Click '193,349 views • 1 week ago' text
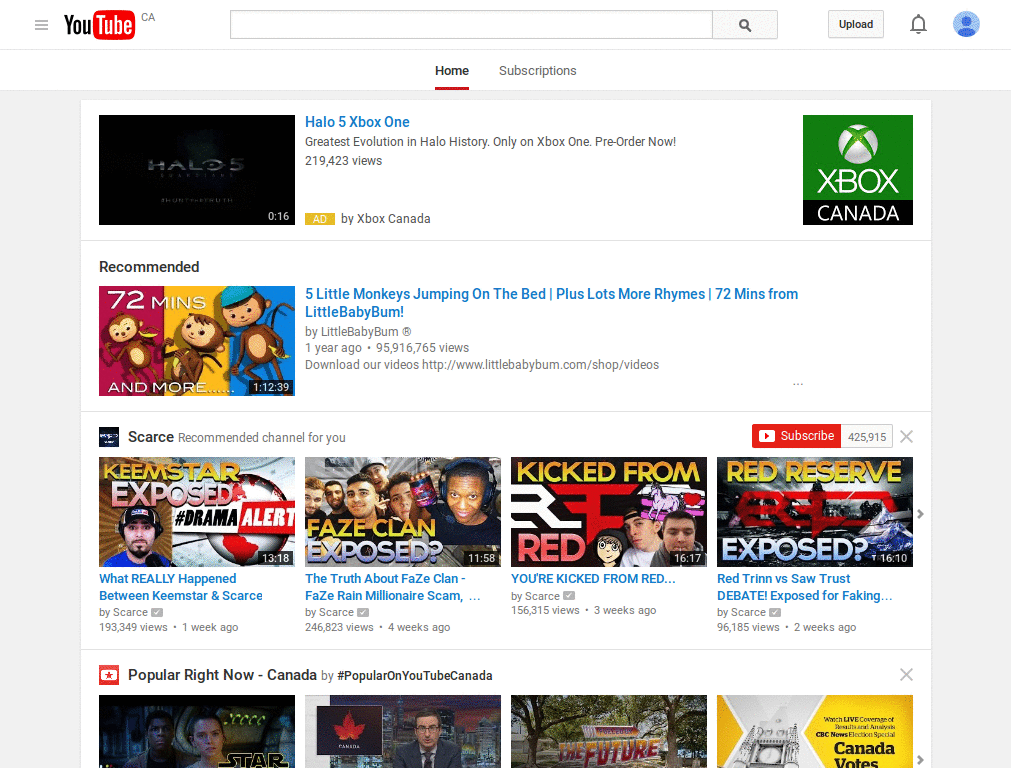Image resolution: width=1024 pixels, height=768 pixels. click(168, 628)
